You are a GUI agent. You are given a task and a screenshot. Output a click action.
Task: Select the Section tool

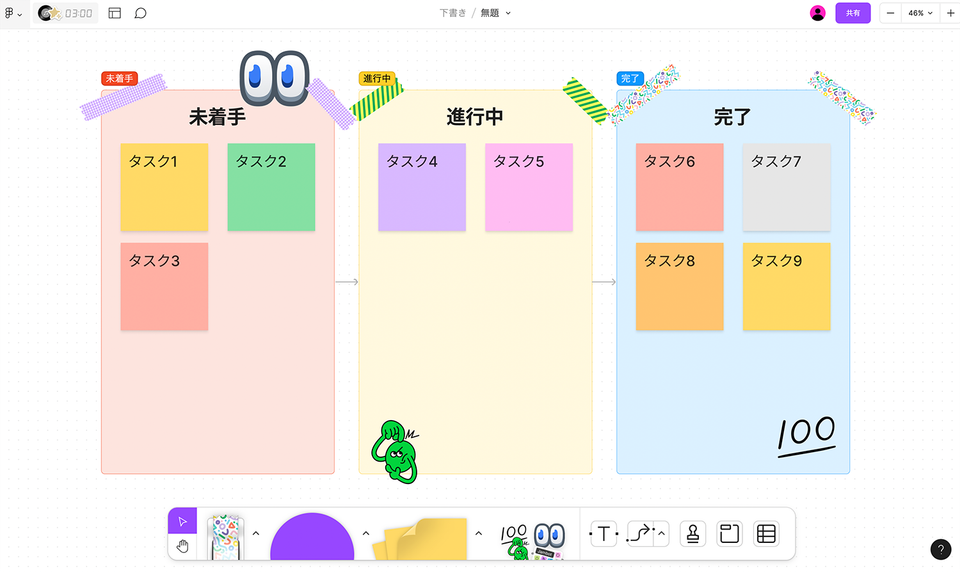click(x=729, y=534)
